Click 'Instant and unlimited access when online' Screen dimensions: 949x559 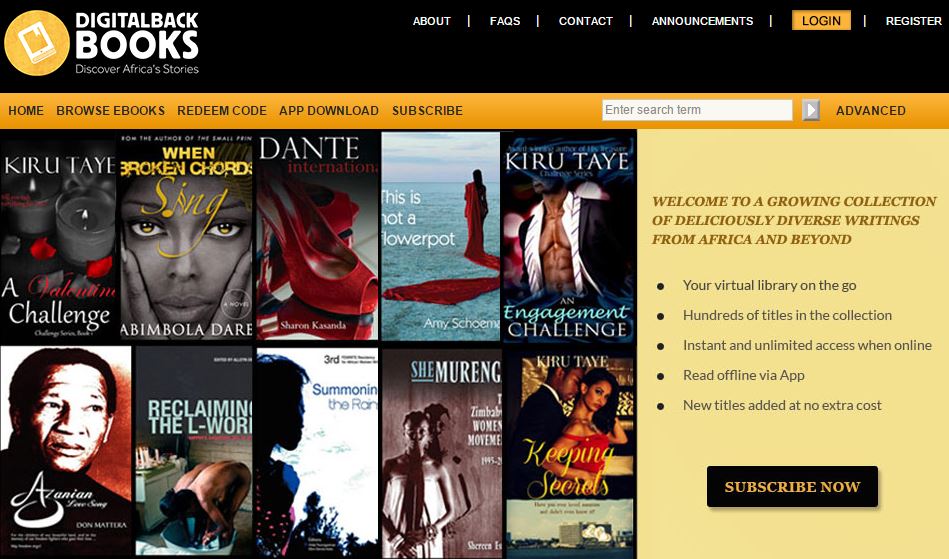807,345
